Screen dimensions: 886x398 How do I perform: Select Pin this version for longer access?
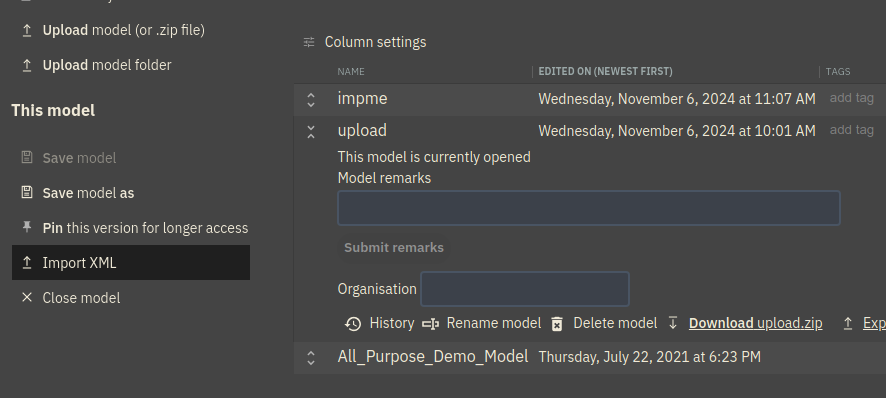(145, 228)
